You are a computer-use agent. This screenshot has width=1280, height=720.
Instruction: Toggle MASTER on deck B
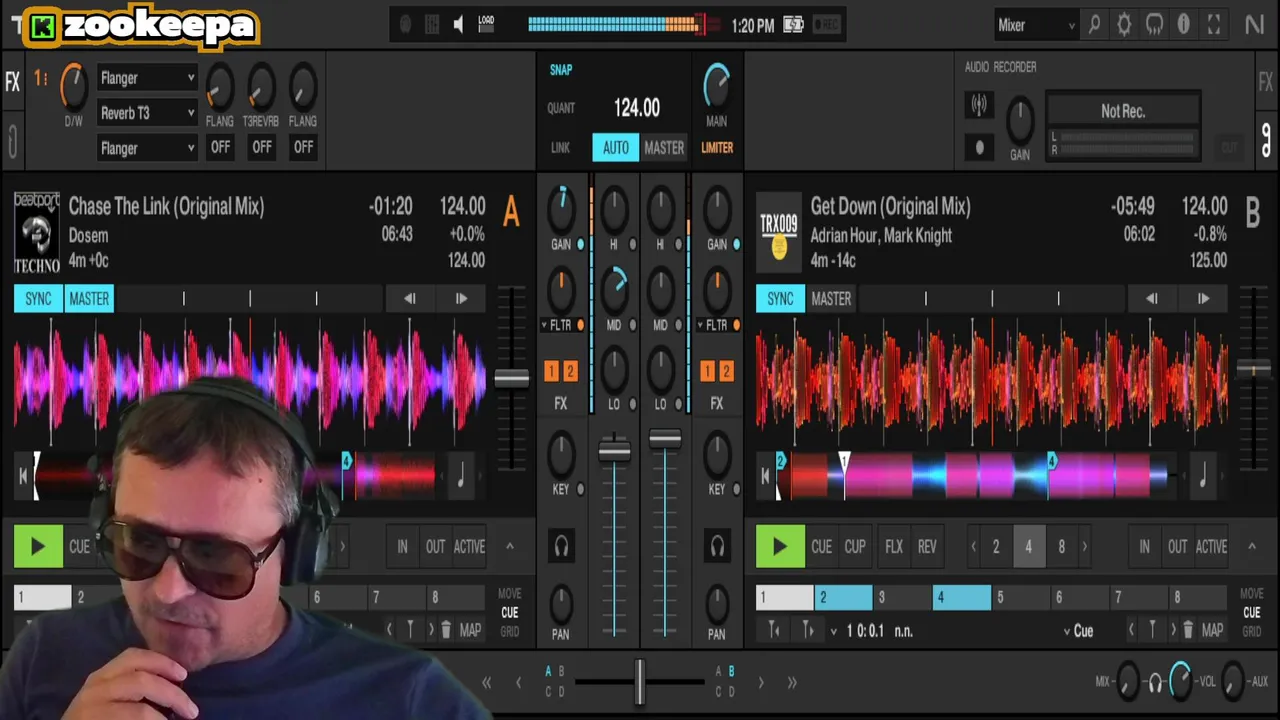831,299
